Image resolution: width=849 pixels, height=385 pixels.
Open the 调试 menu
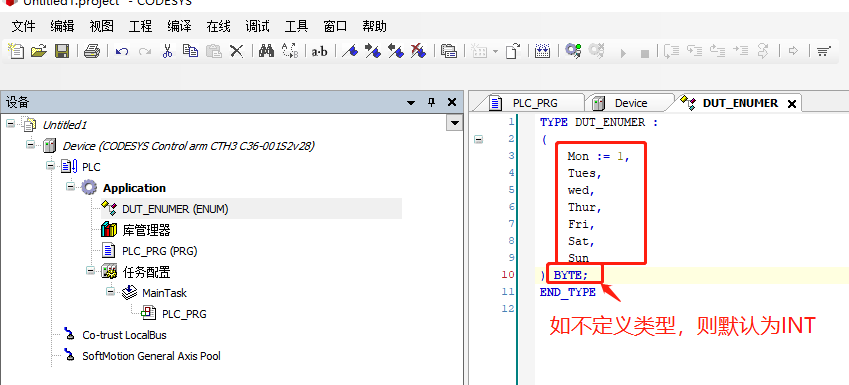pyautogui.click(x=257, y=27)
